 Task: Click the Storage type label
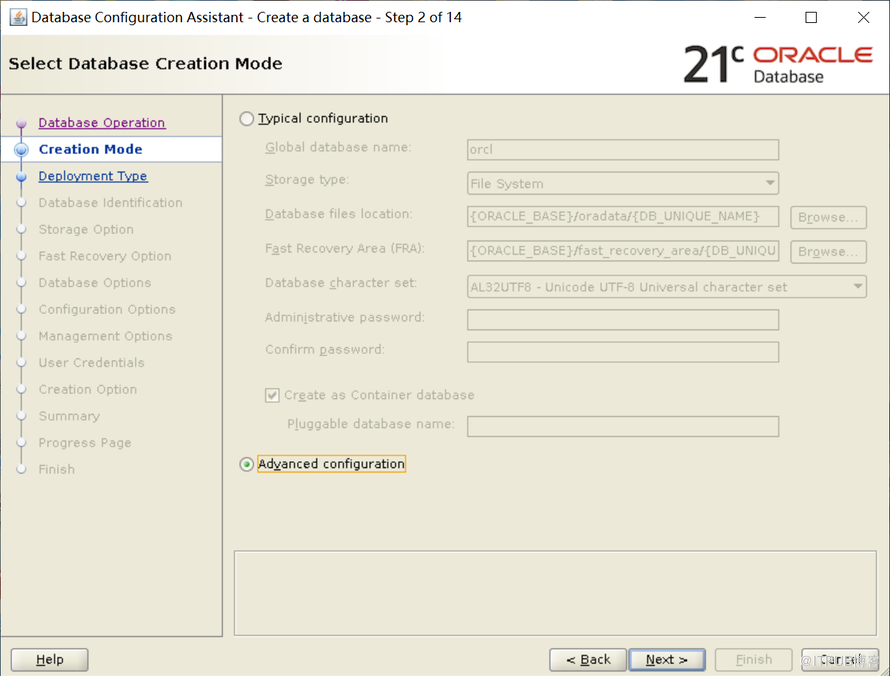coord(307,180)
